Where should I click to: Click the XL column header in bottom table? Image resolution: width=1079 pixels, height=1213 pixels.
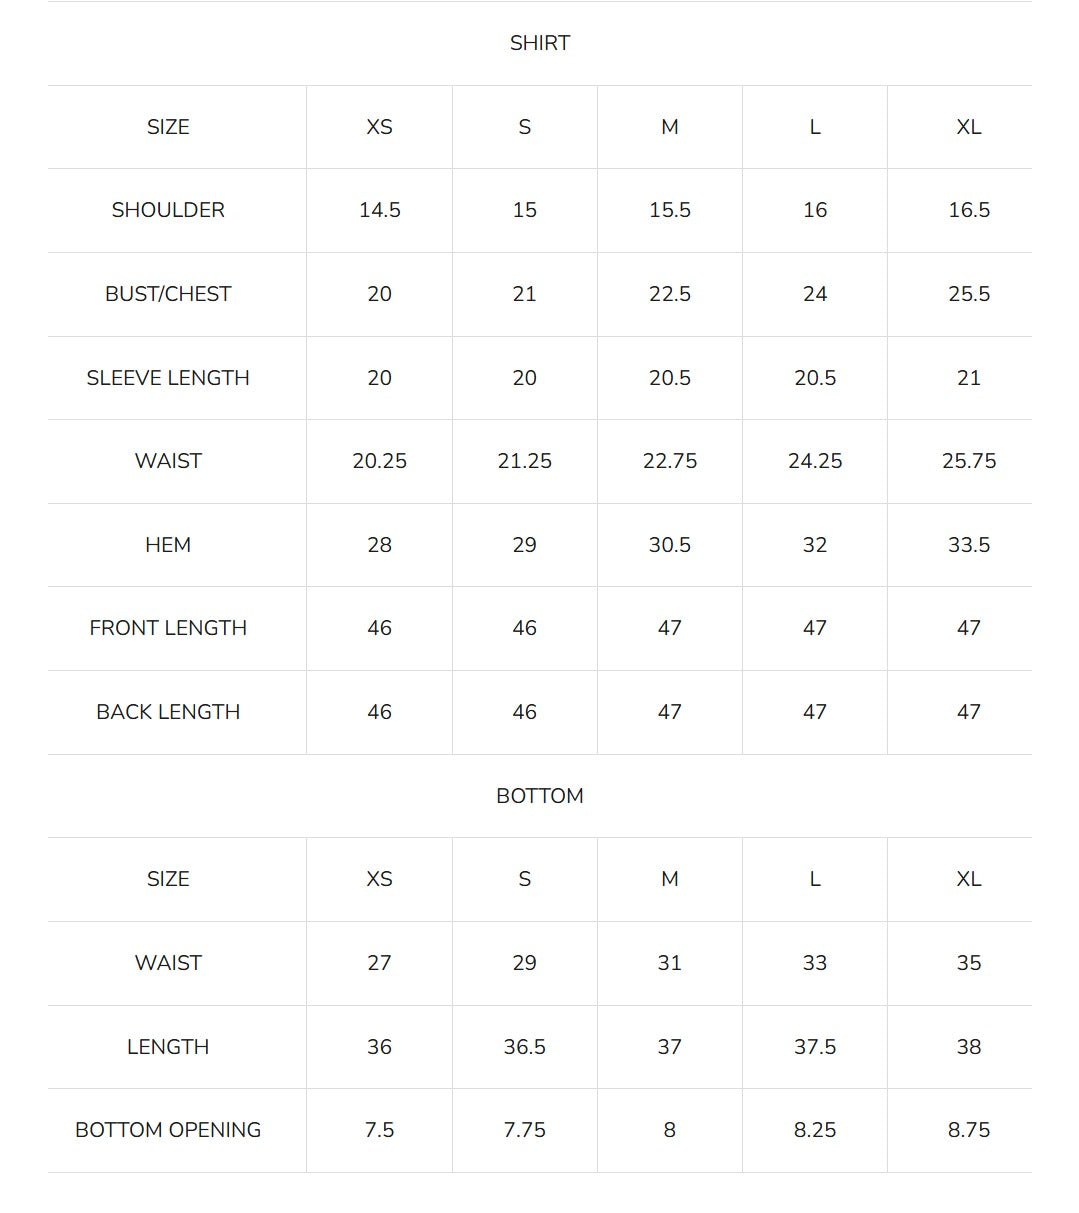[969, 879]
